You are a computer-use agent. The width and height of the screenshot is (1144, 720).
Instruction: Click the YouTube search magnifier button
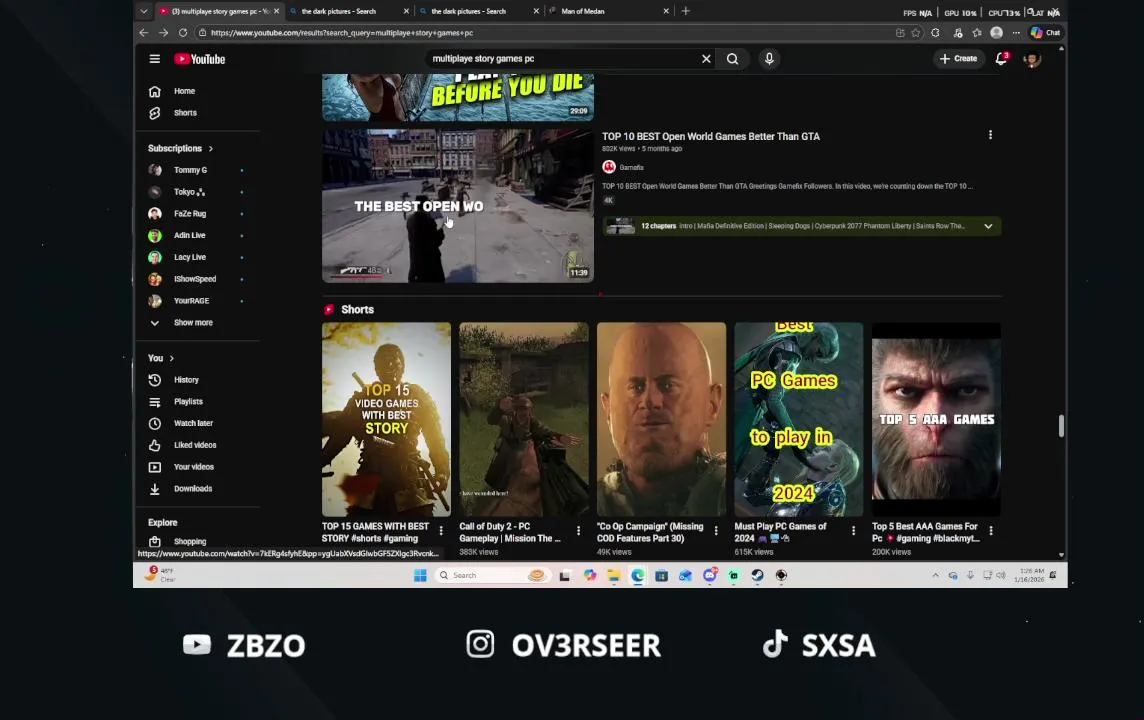(733, 59)
